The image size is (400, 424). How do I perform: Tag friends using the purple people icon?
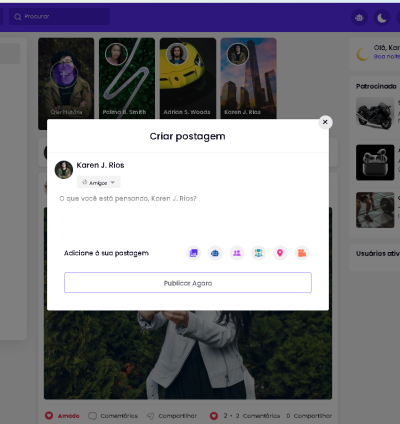(237, 253)
